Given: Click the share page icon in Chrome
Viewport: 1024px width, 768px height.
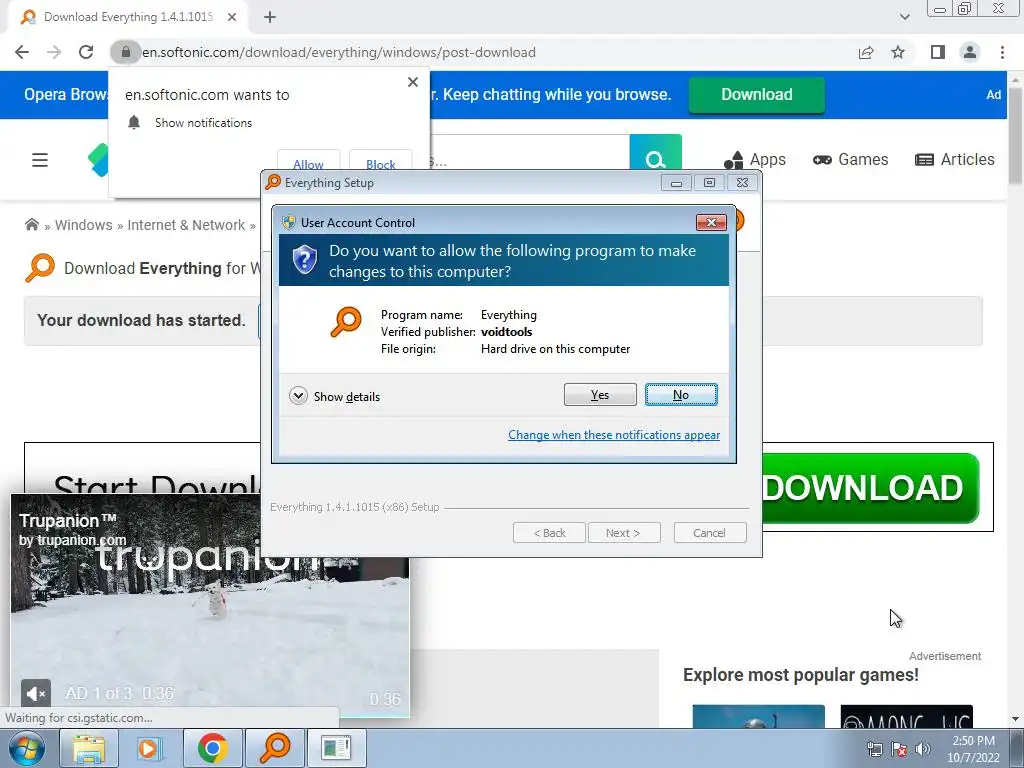Looking at the screenshot, I should tap(866, 52).
